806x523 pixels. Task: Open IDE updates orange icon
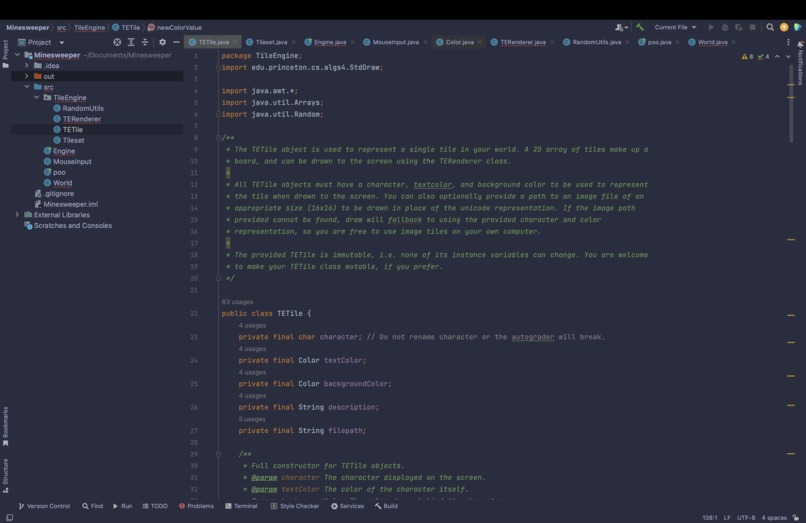784,27
